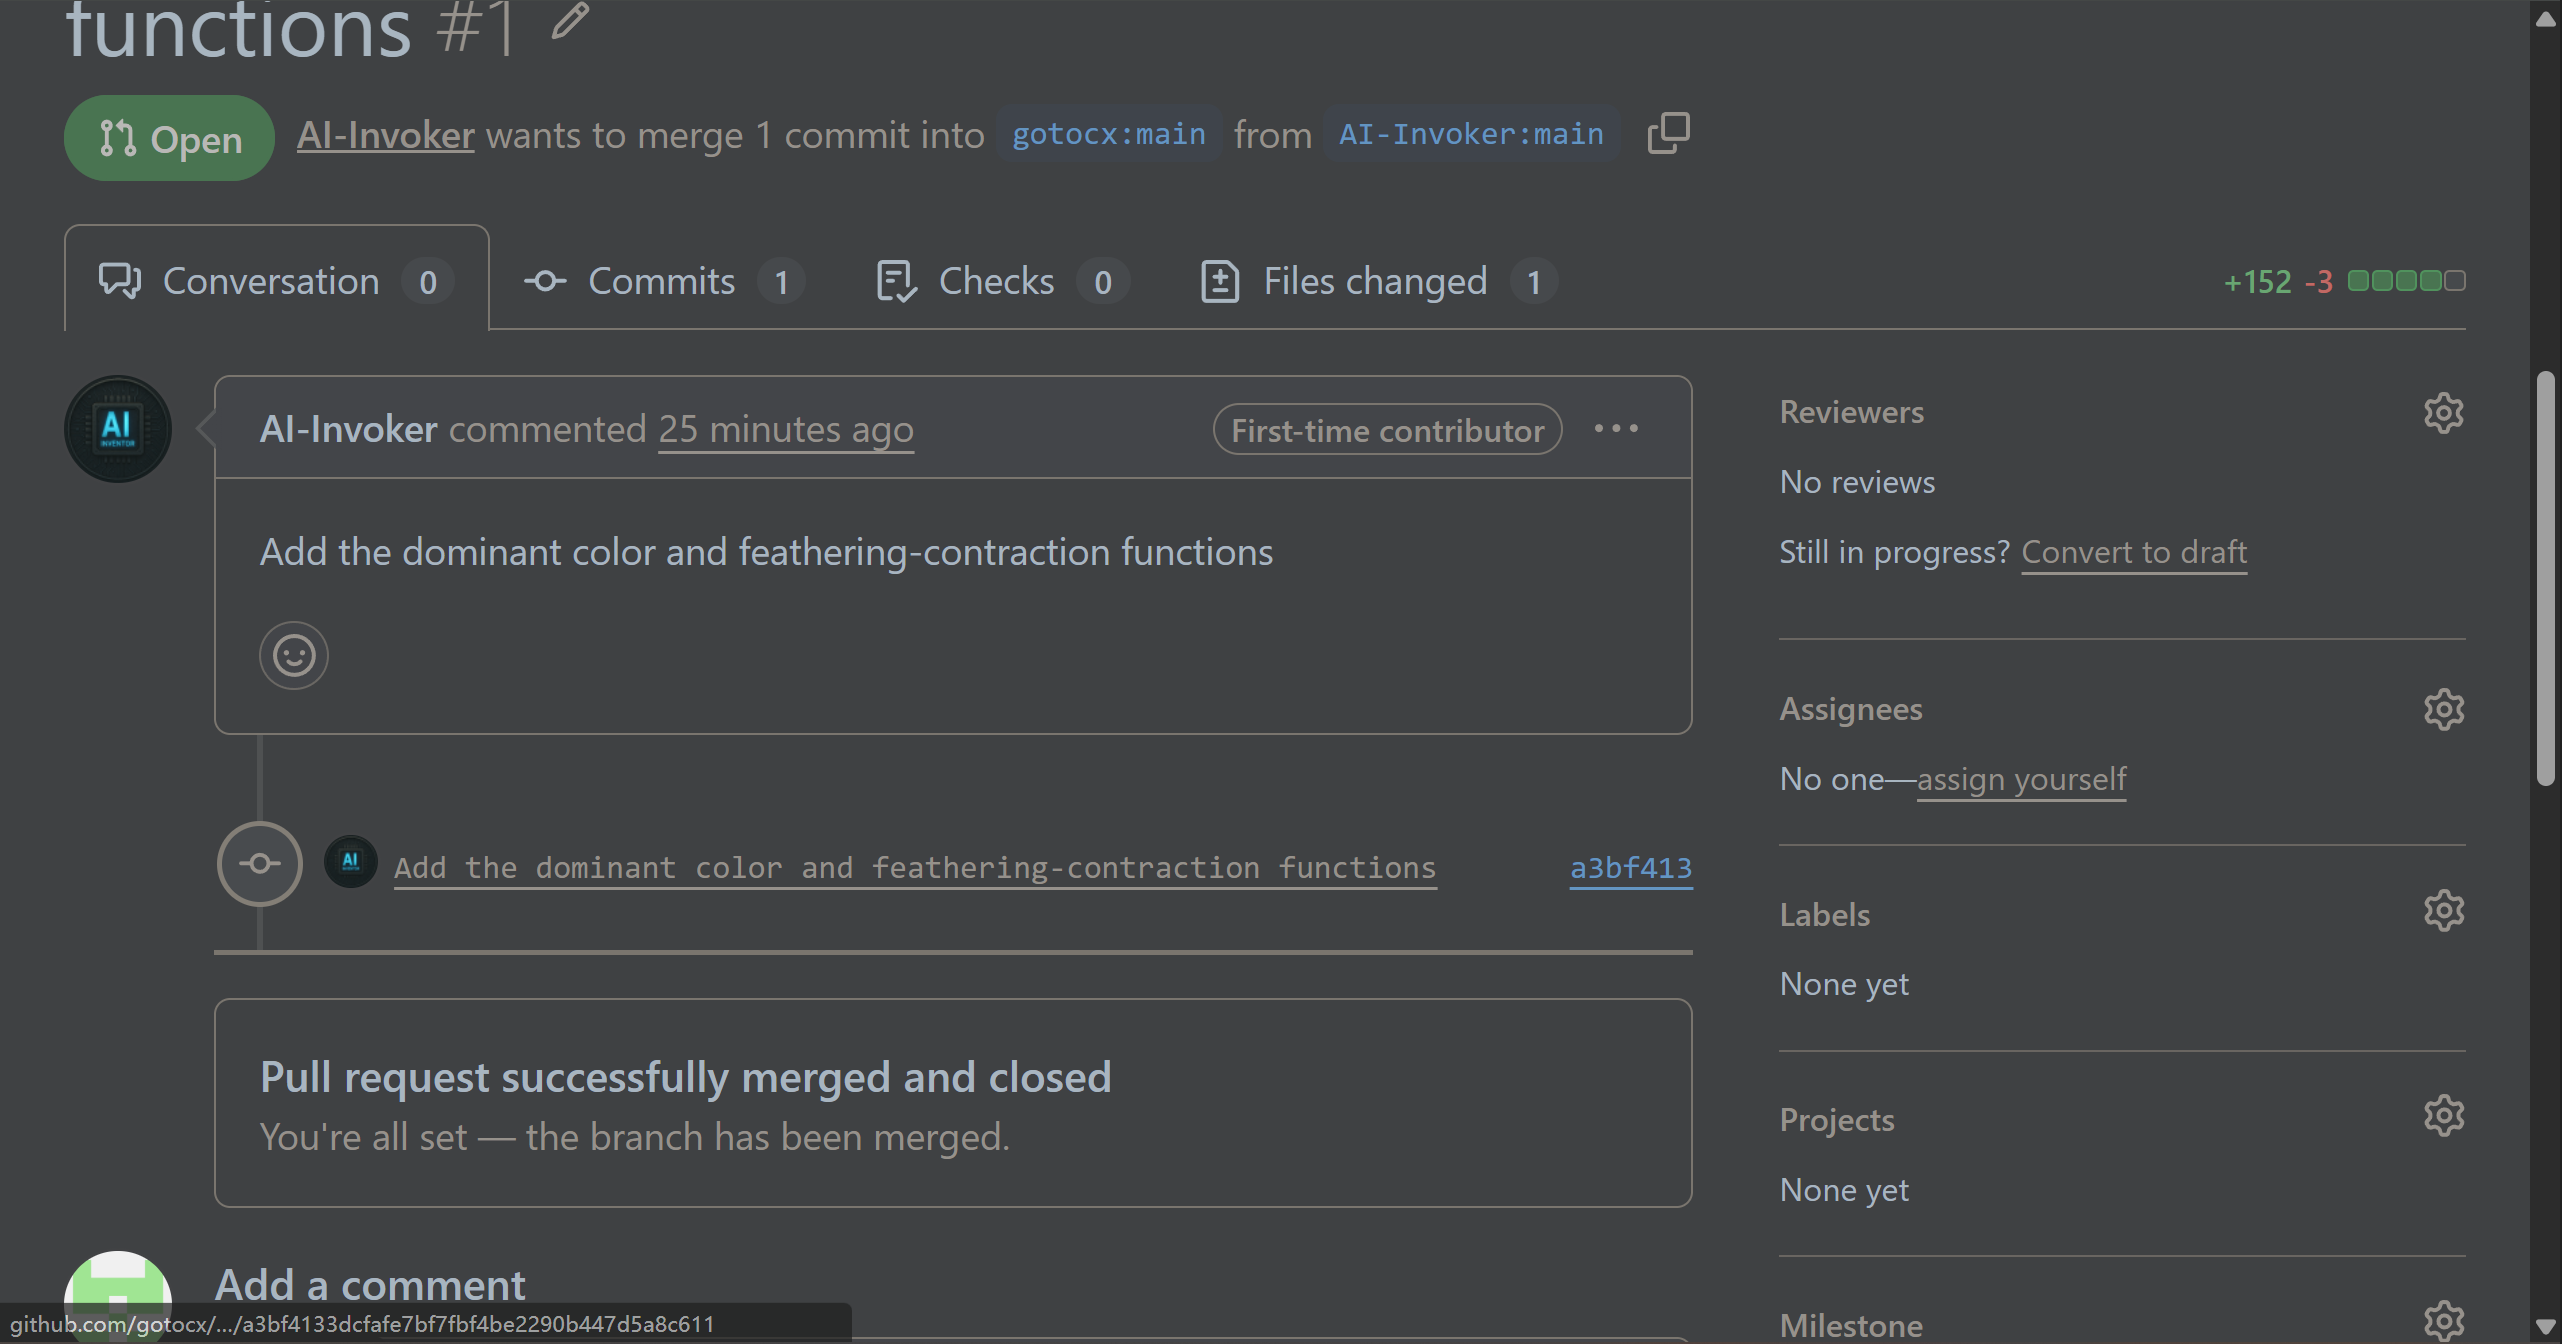The width and height of the screenshot is (2562, 1344).
Task: Add an emoji reaction to the comment
Action: pyautogui.click(x=294, y=656)
